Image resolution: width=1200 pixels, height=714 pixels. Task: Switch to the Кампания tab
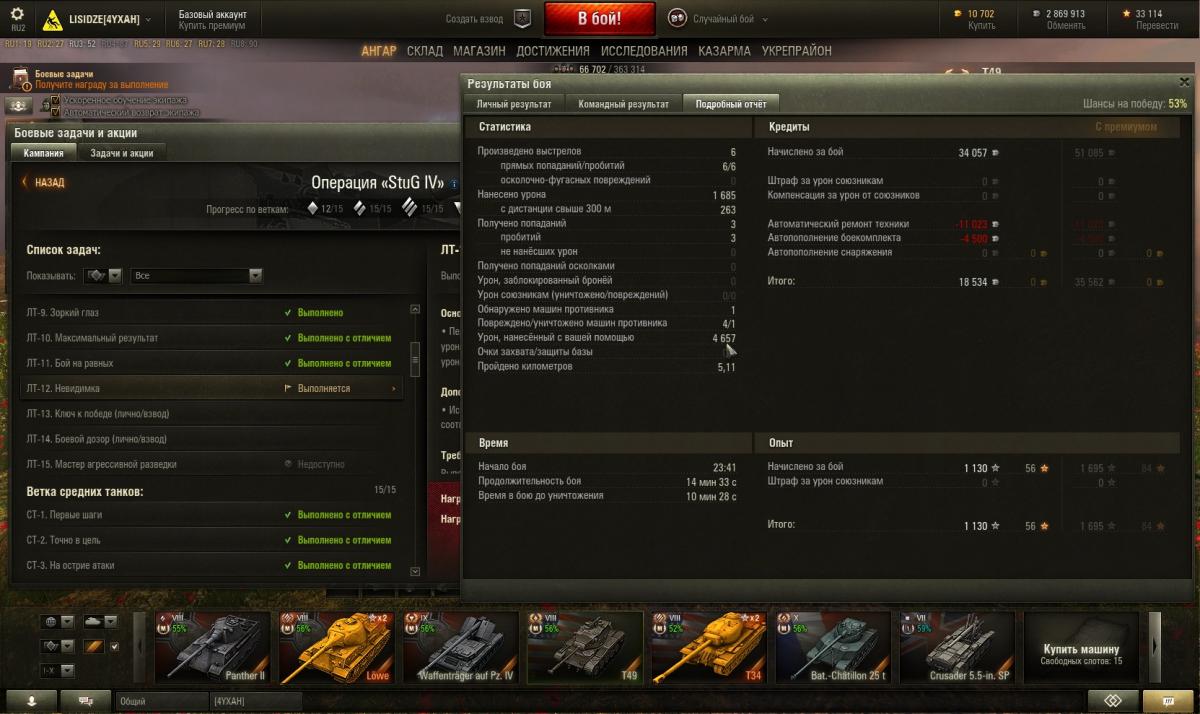(x=44, y=153)
